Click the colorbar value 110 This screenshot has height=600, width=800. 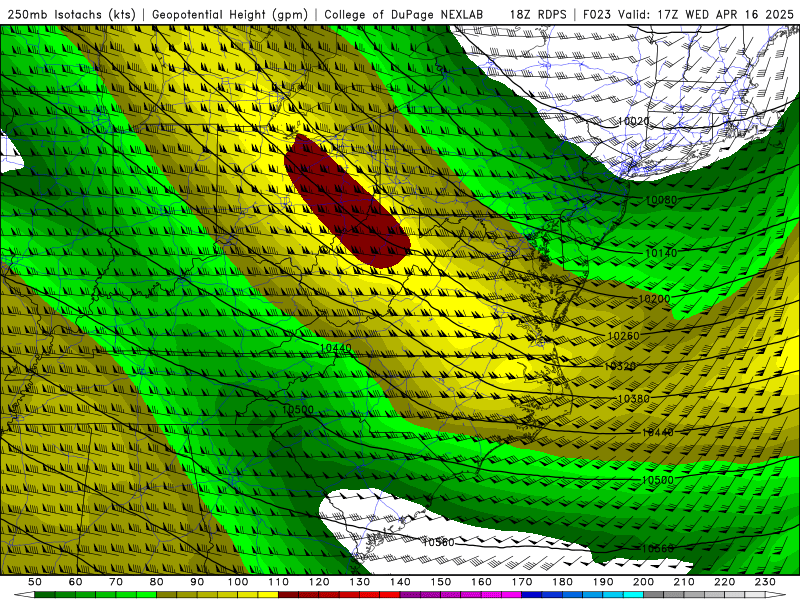point(279,582)
